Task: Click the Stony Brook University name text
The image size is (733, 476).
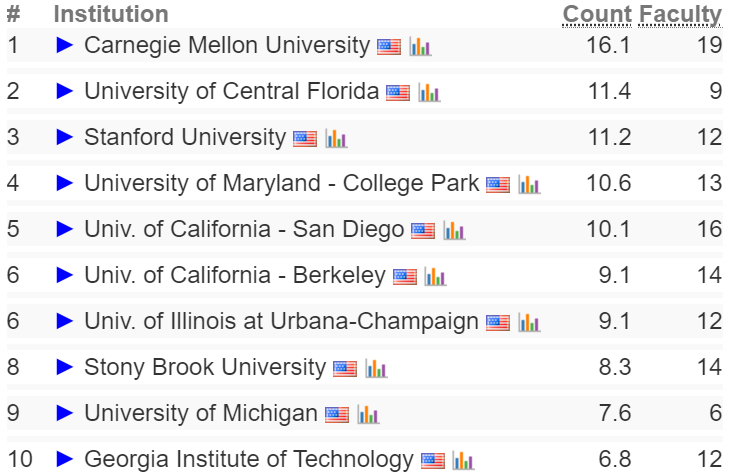Action: coord(205,367)
